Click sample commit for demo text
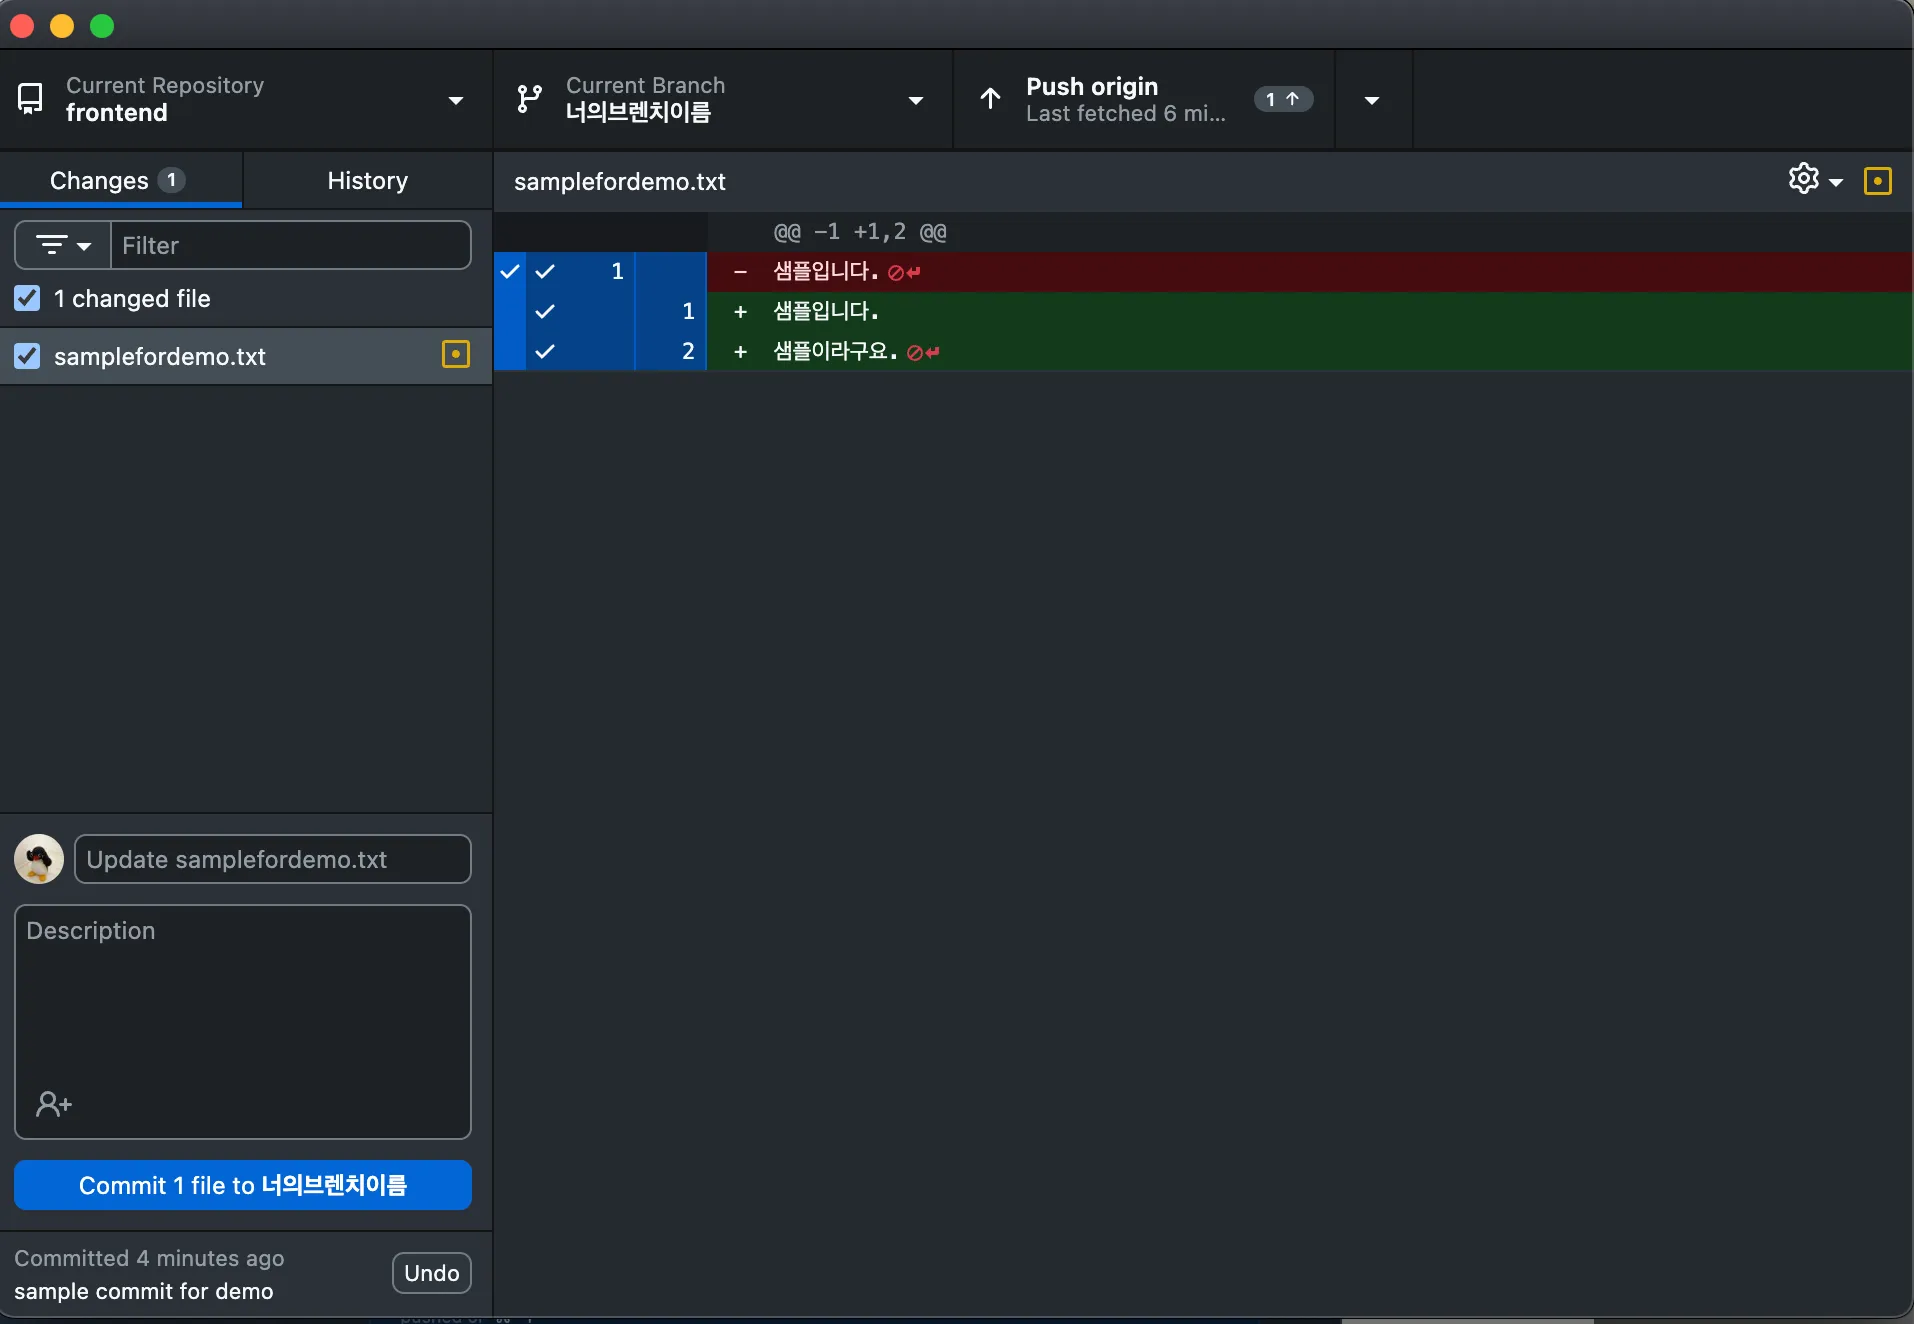Screen dimensions: 1914x1324 pyautogui.click(x=144, y=1291)
